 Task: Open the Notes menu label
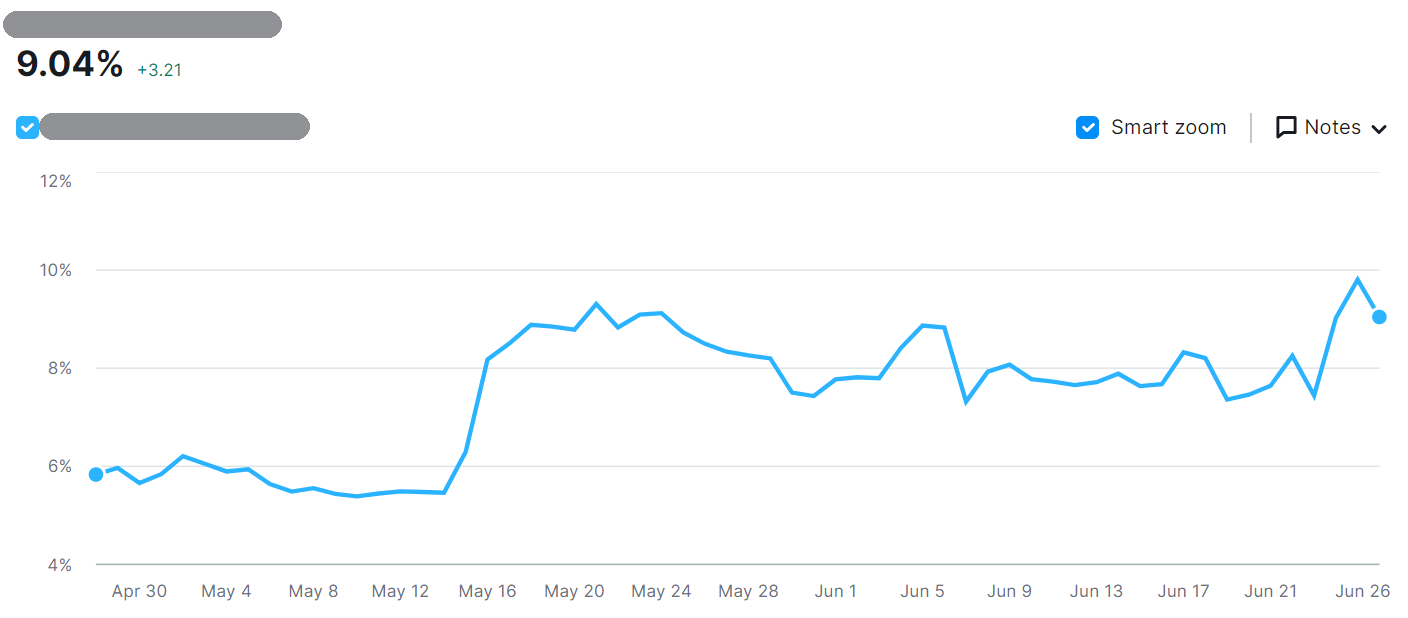(1332, 128)
